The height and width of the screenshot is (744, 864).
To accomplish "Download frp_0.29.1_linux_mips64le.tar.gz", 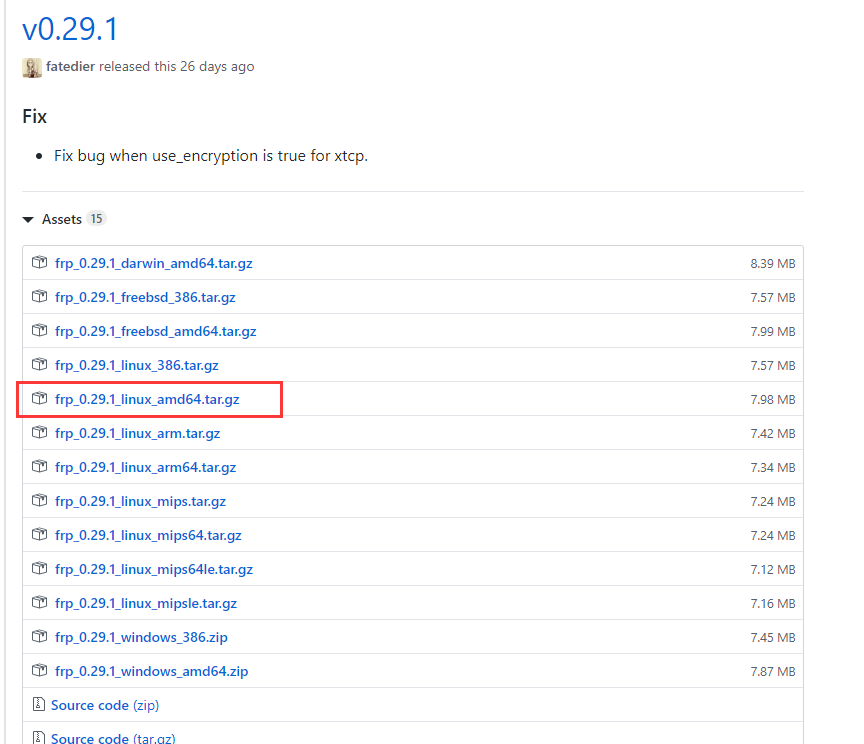I will (154, 569).
